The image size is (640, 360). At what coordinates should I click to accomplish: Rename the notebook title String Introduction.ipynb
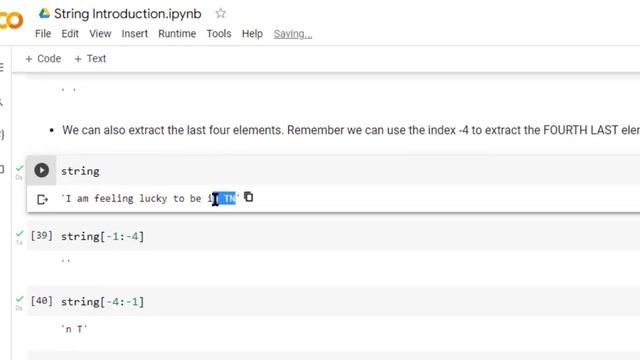click(128, 13)
